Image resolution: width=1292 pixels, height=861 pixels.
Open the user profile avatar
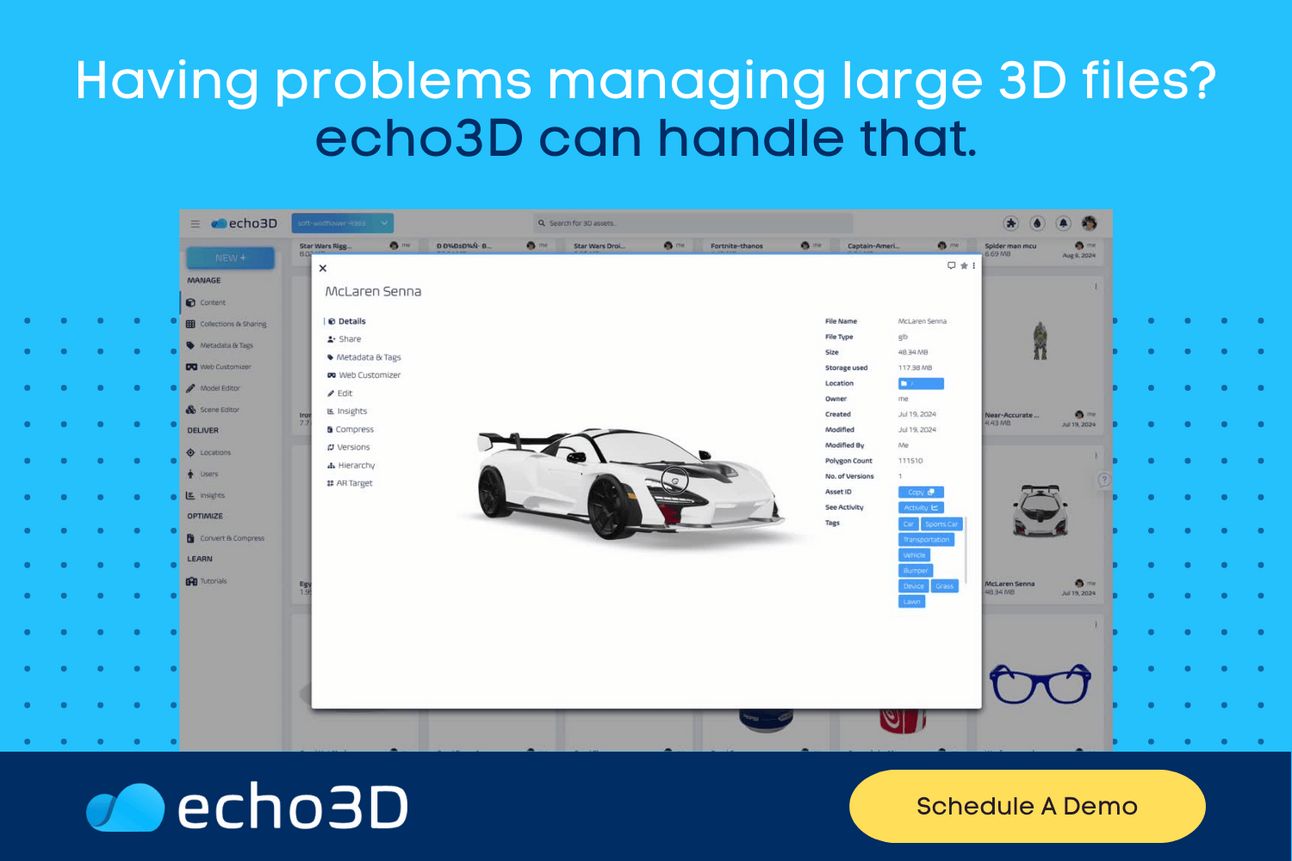(1089, 223)
